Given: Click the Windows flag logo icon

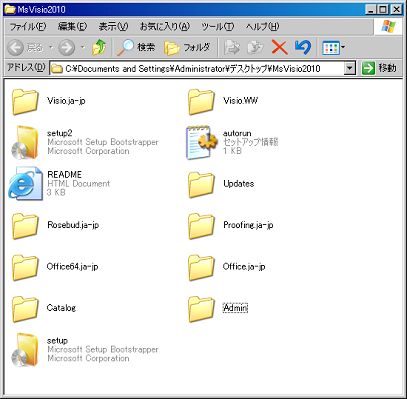Looking at the screenshot, I should pyautogui.click(x=388, y=26).
